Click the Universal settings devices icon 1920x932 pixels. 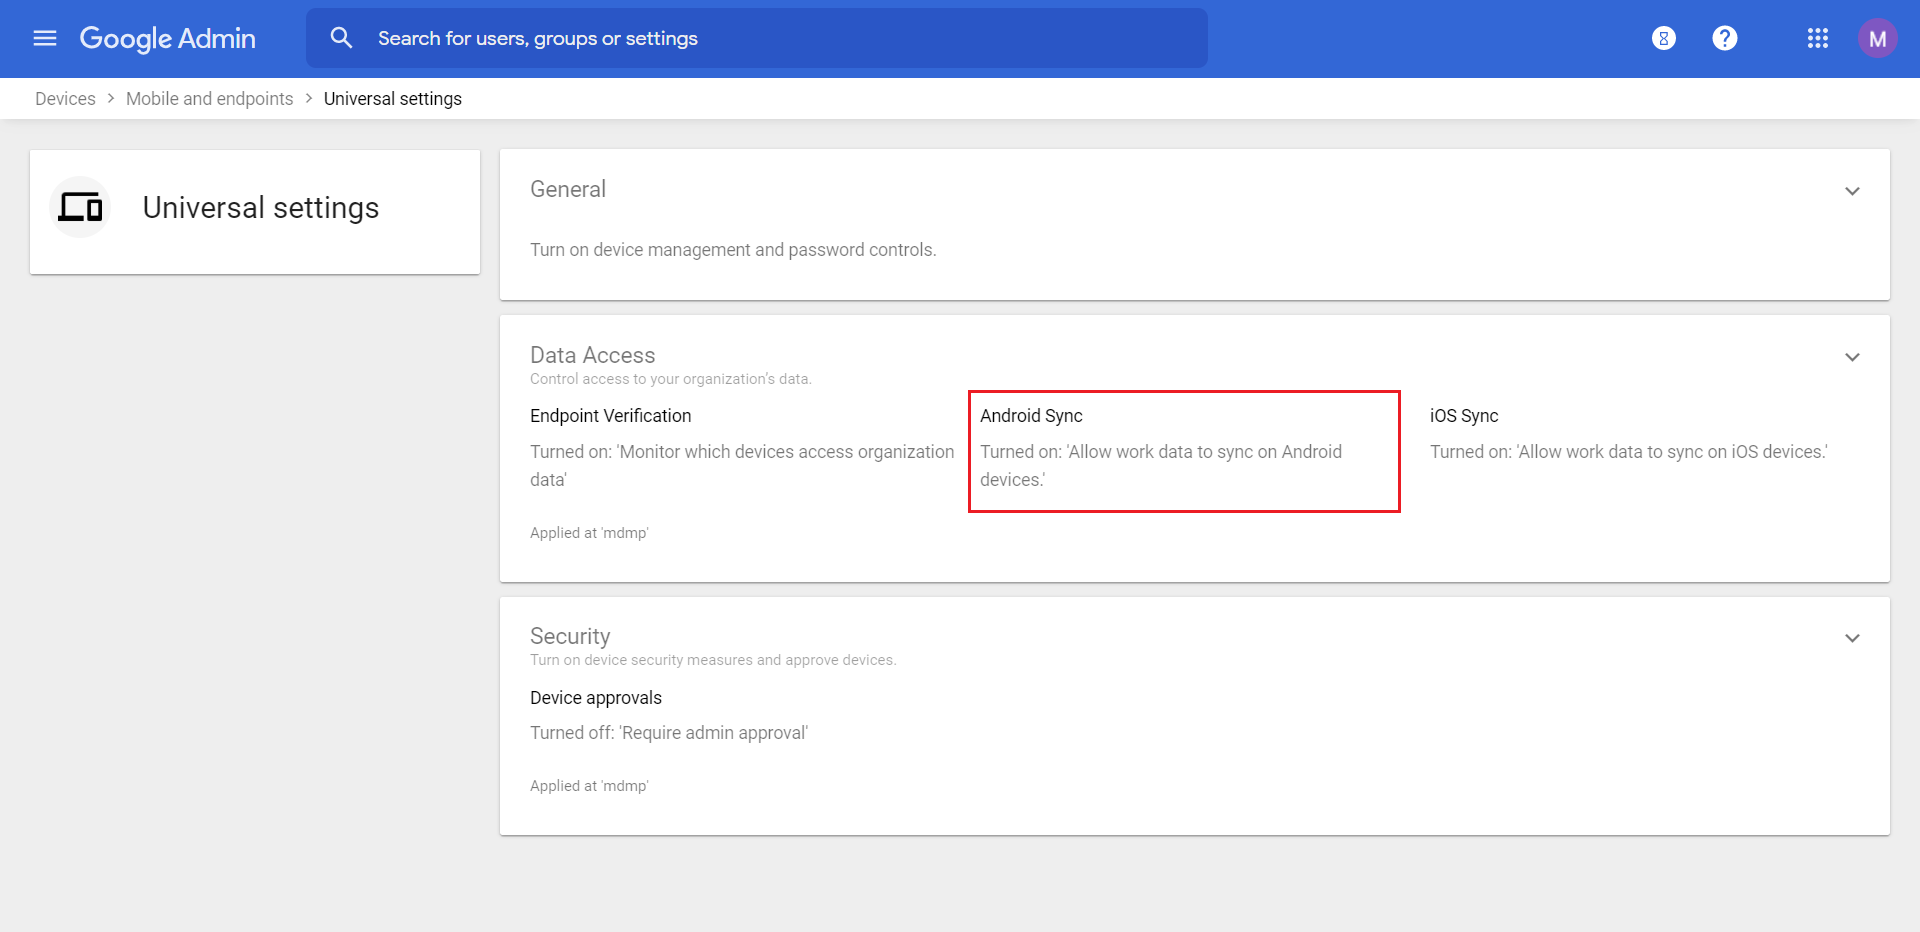[x=80, y=207]
